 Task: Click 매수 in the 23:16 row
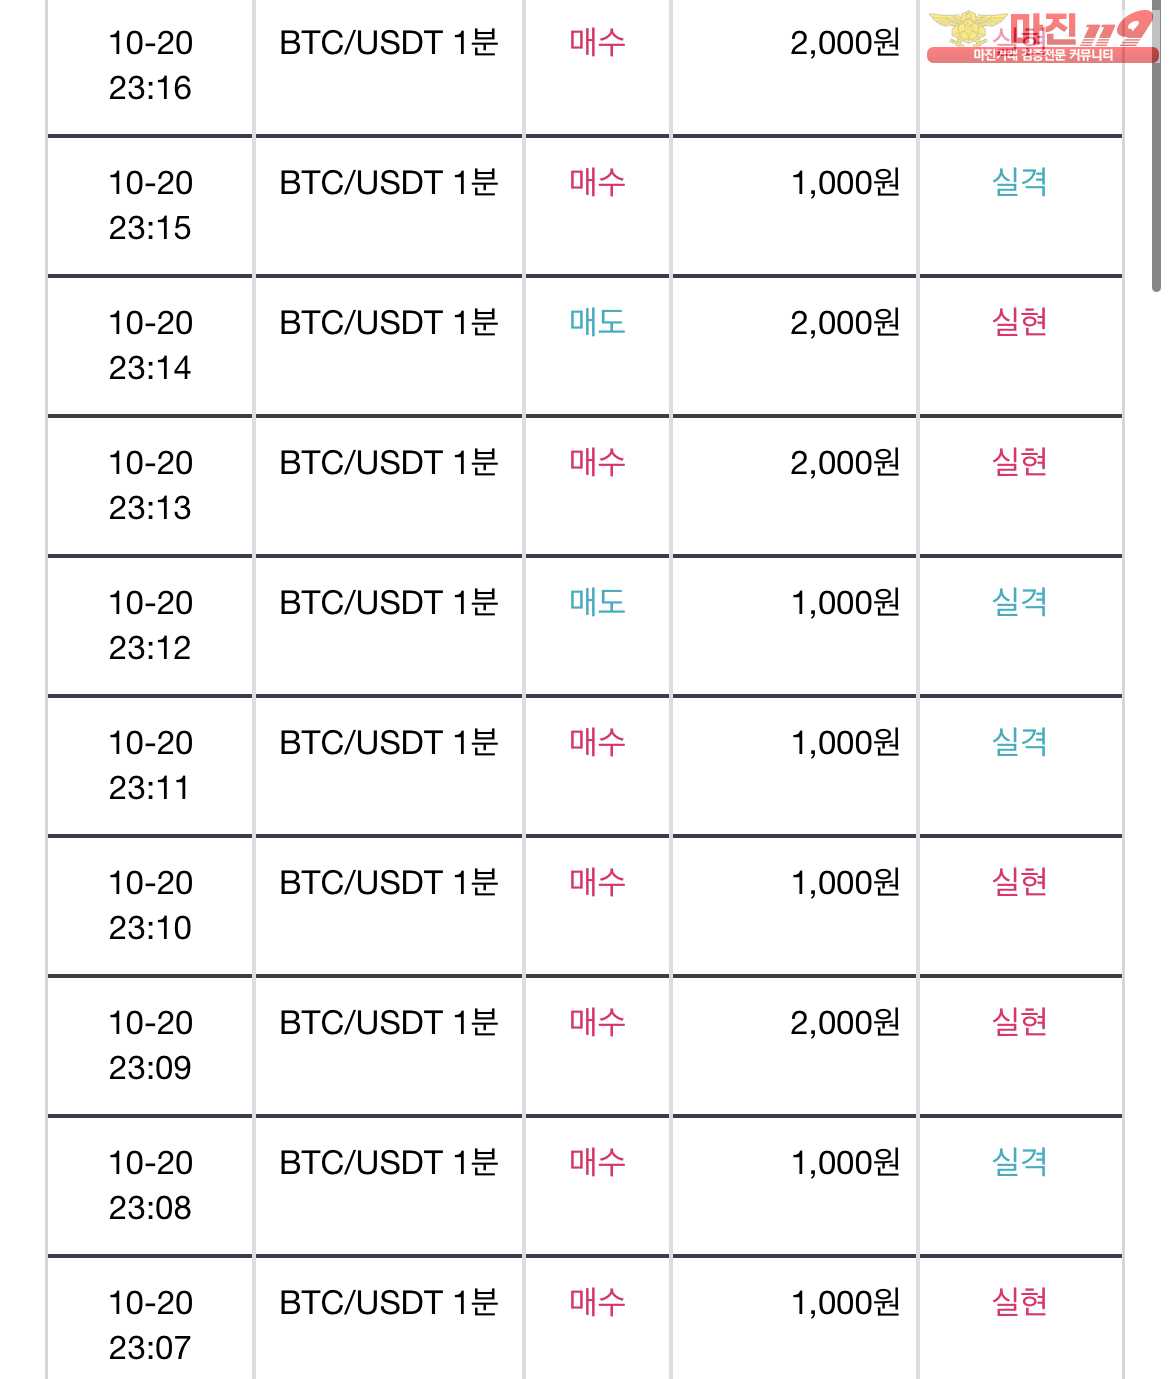point(597,42)
